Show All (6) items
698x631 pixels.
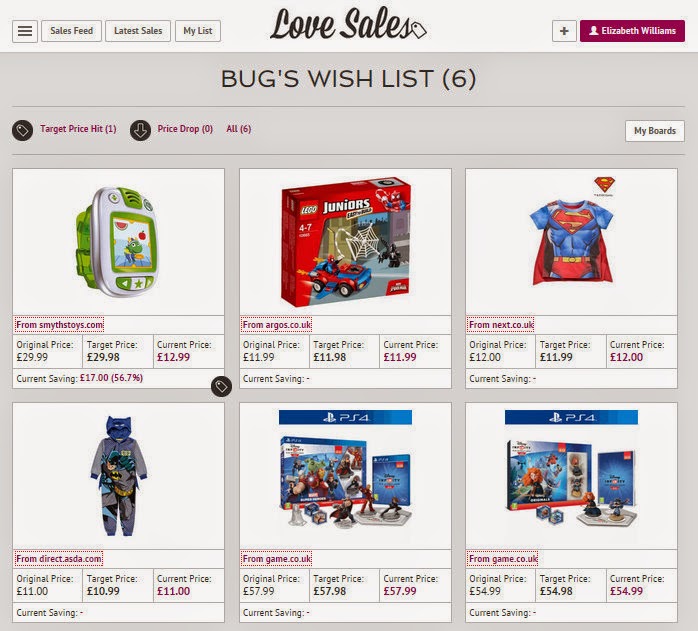click(239, 129)
